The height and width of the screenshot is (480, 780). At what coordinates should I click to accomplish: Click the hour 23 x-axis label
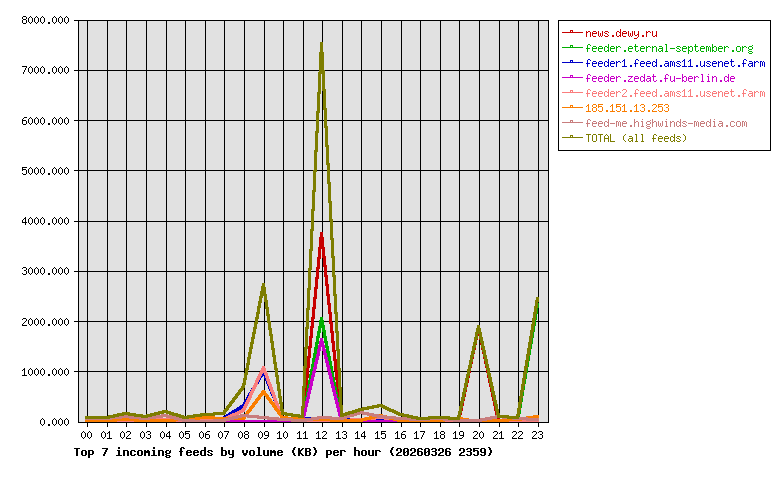(x=537, y=435)
